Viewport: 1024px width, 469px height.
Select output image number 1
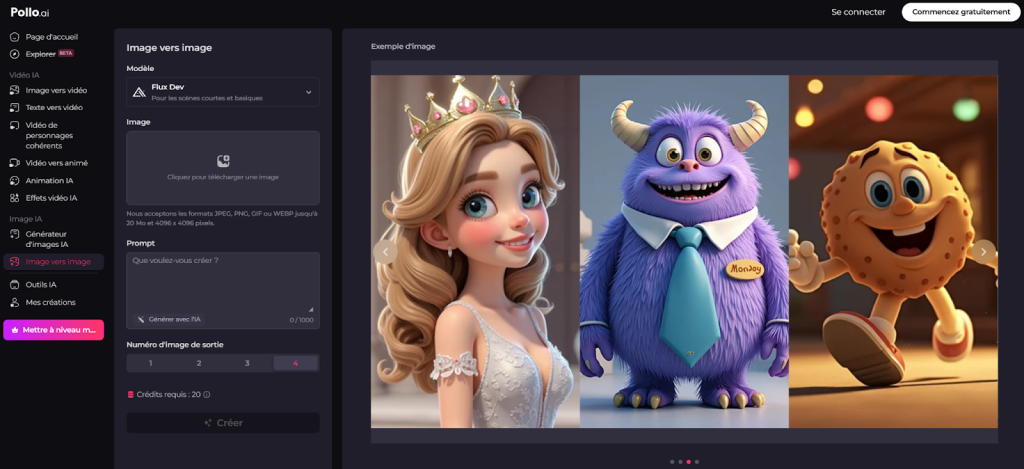click(x=150, y=363)
